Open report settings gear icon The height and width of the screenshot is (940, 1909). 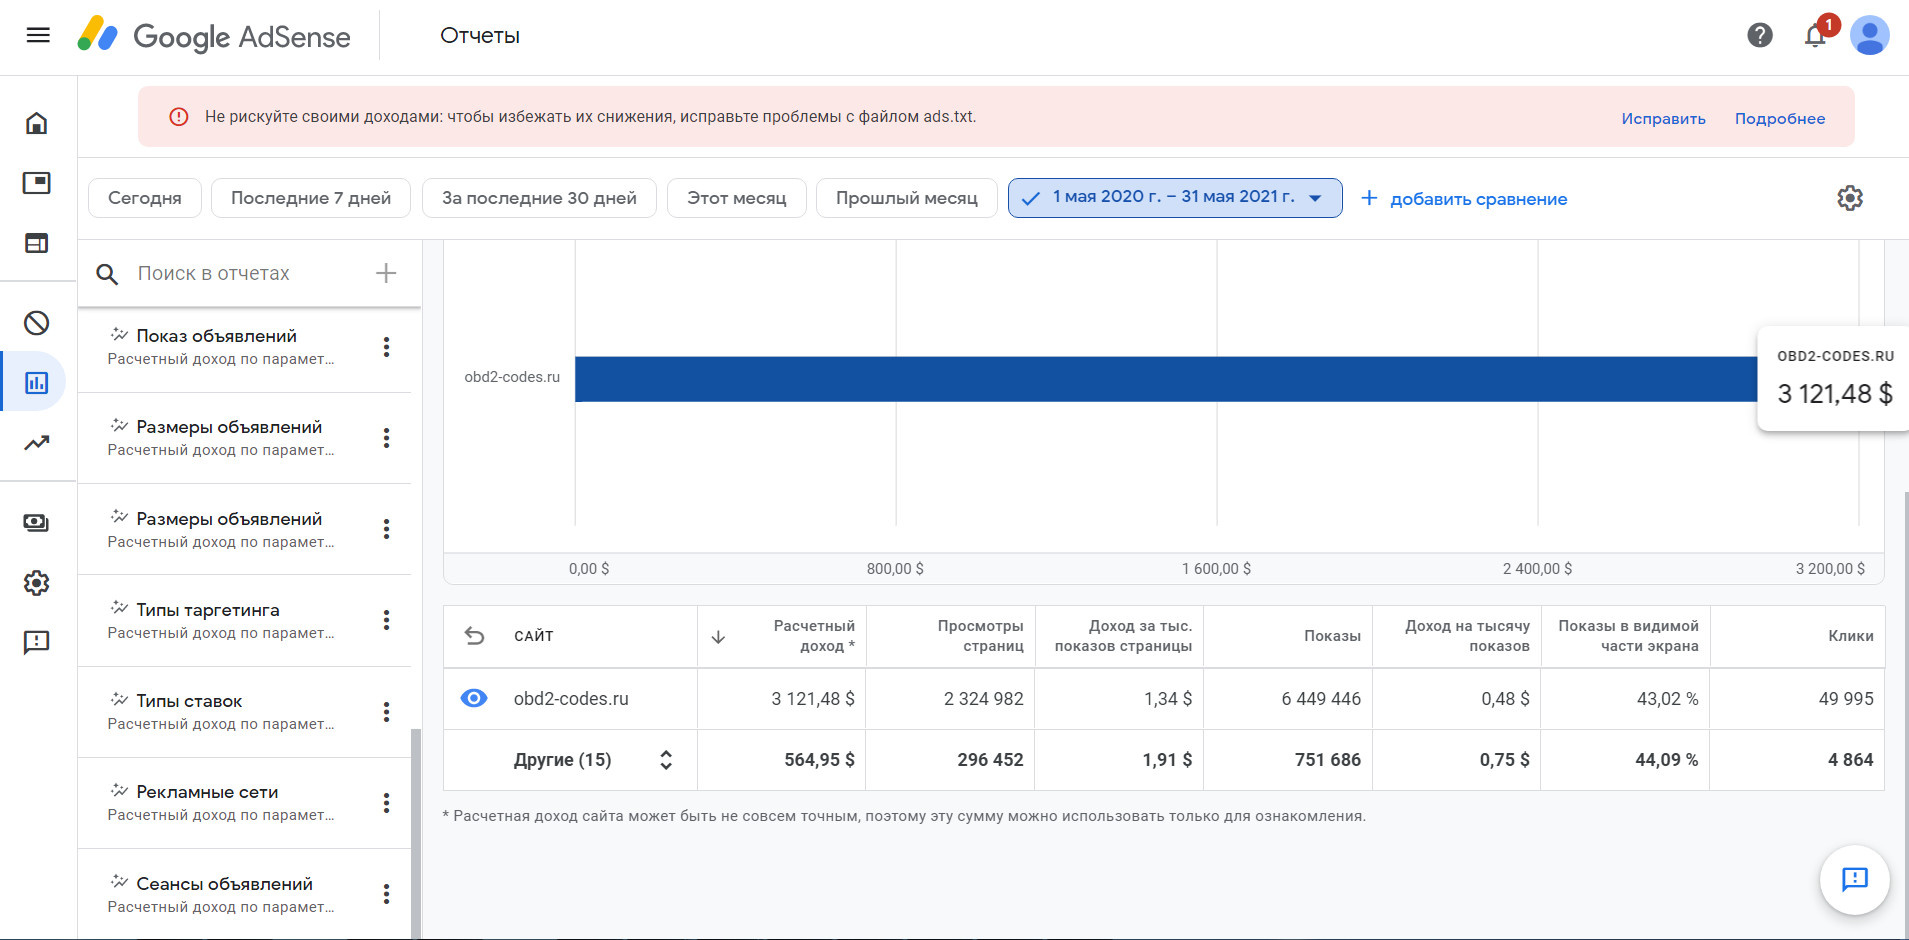coord(1850,198)
